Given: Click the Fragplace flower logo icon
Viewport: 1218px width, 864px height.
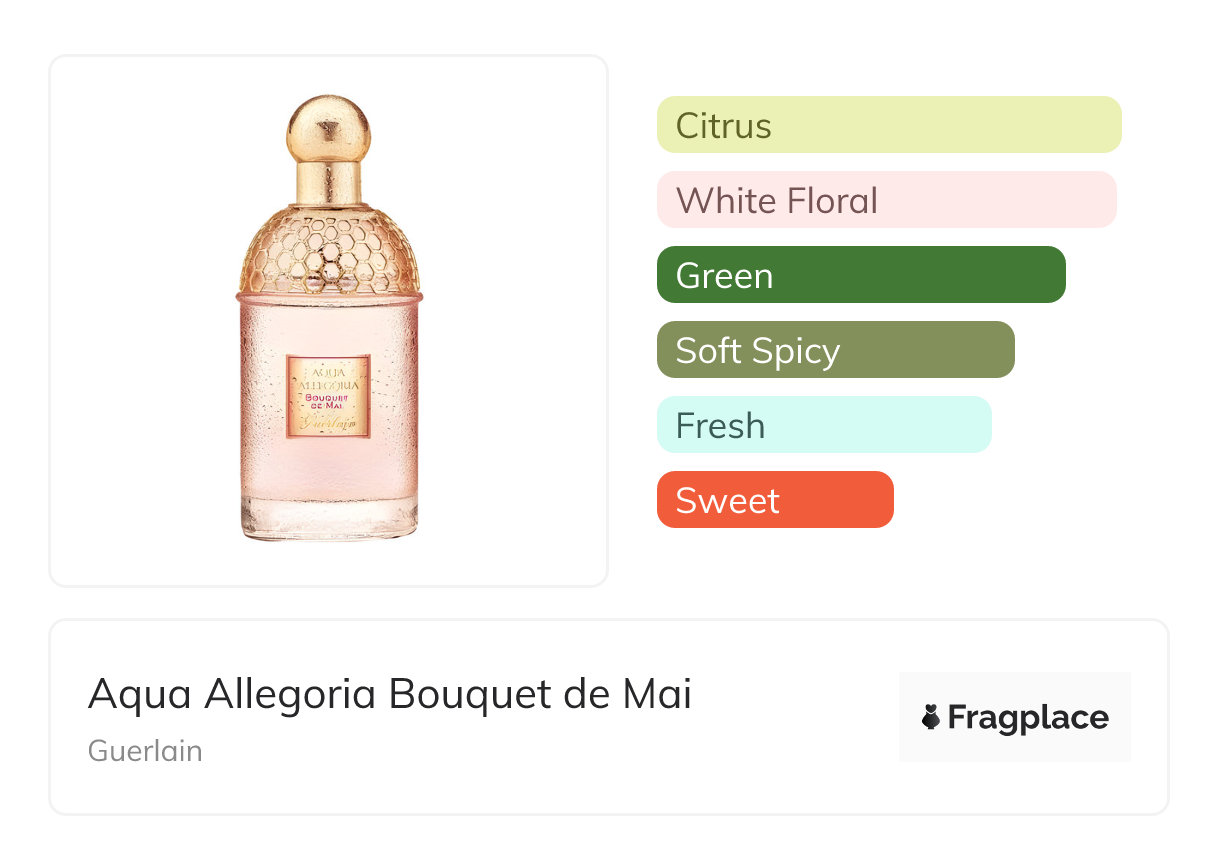Looking at the screenshot, I should pyautogui.click(x=931, y=717).
